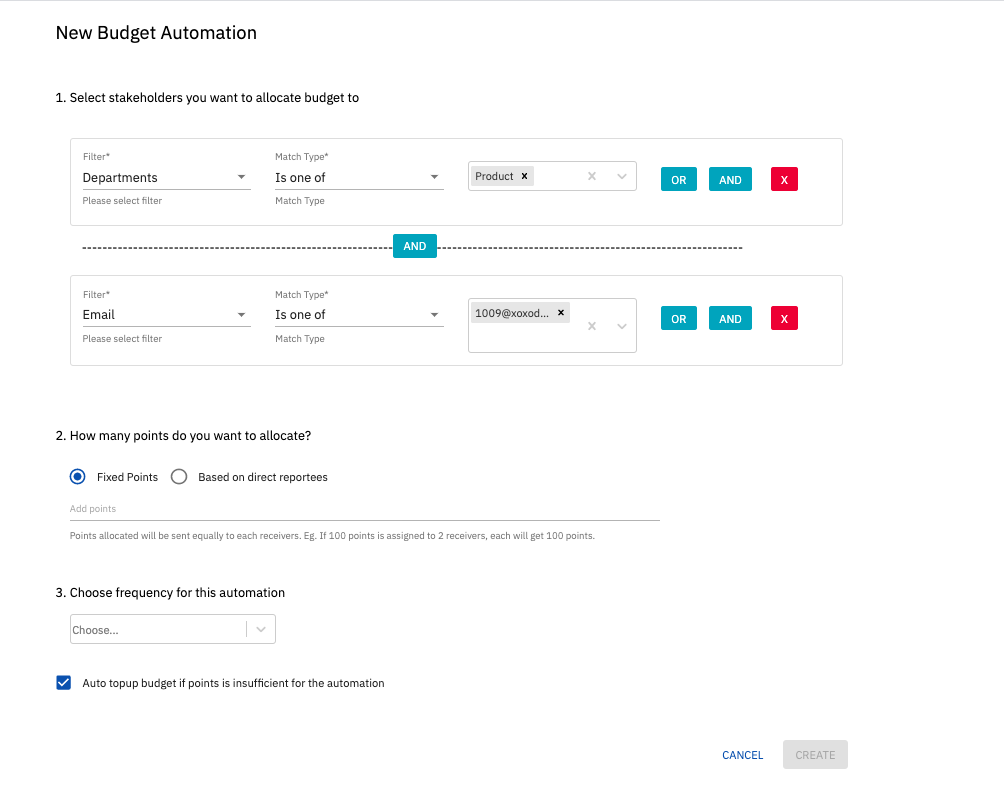Click OR button in the Departments row
The height and width of the screenshot is (790, 1004).
tap(679, 179)
